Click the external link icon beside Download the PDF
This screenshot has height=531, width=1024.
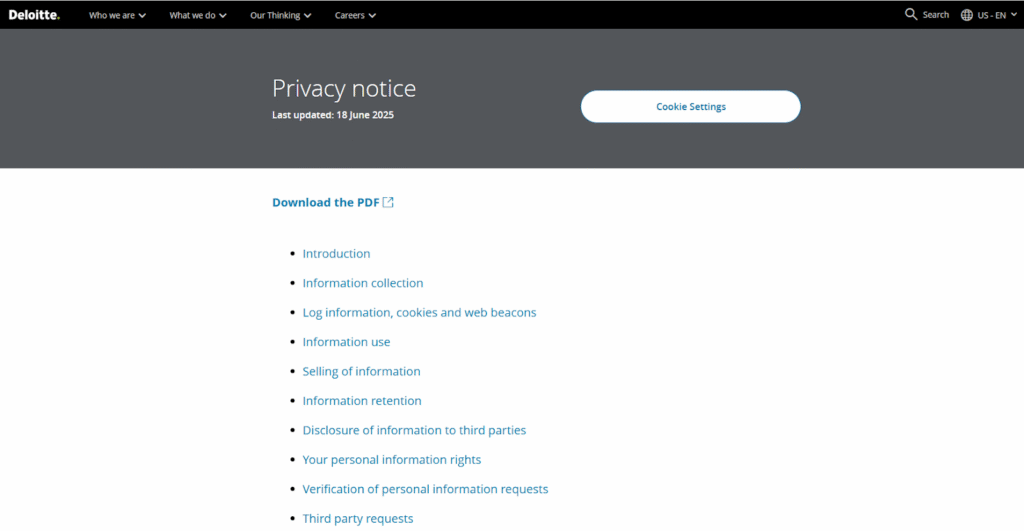click(389, 202)
